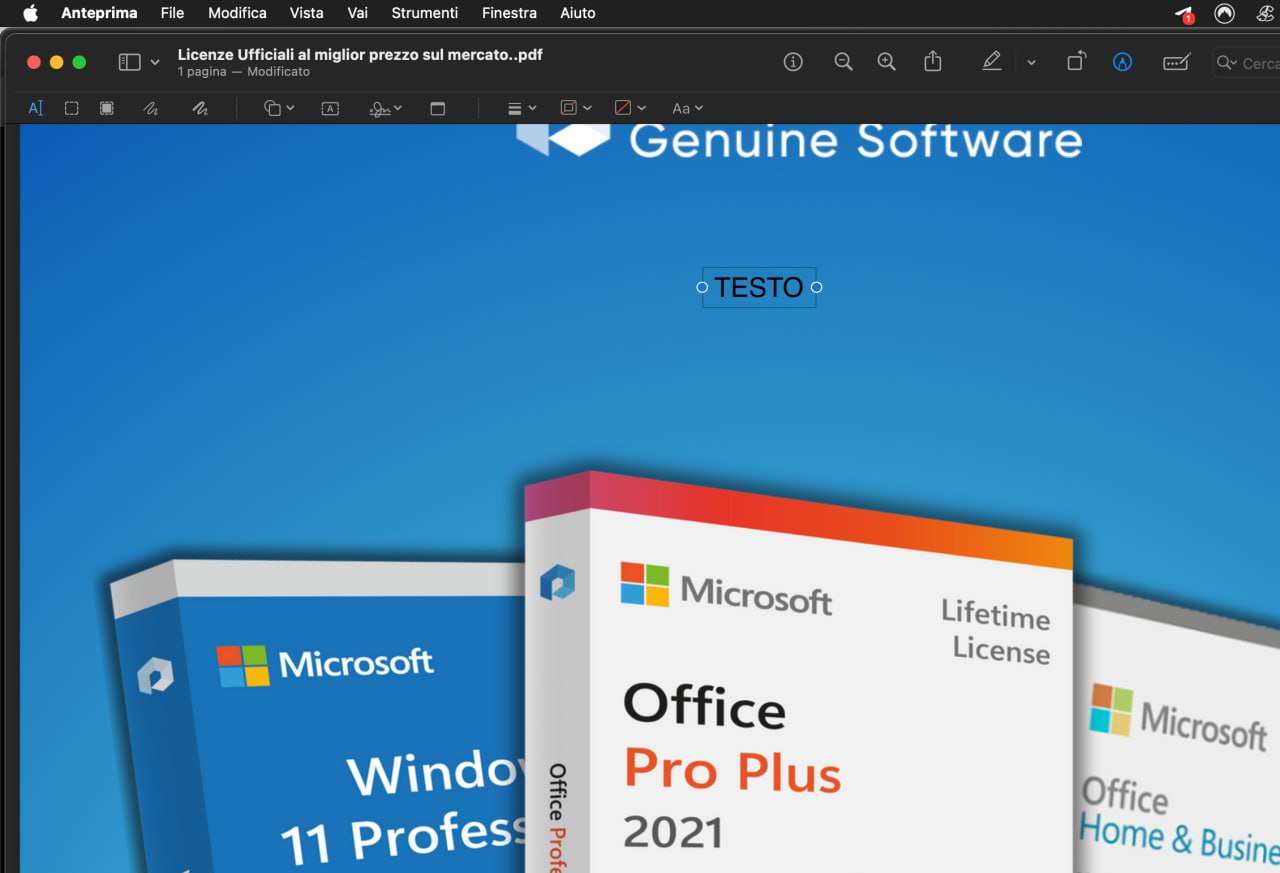The image size is (1280, 873).
Task: Open the File menu
Action: pos(172,13)
